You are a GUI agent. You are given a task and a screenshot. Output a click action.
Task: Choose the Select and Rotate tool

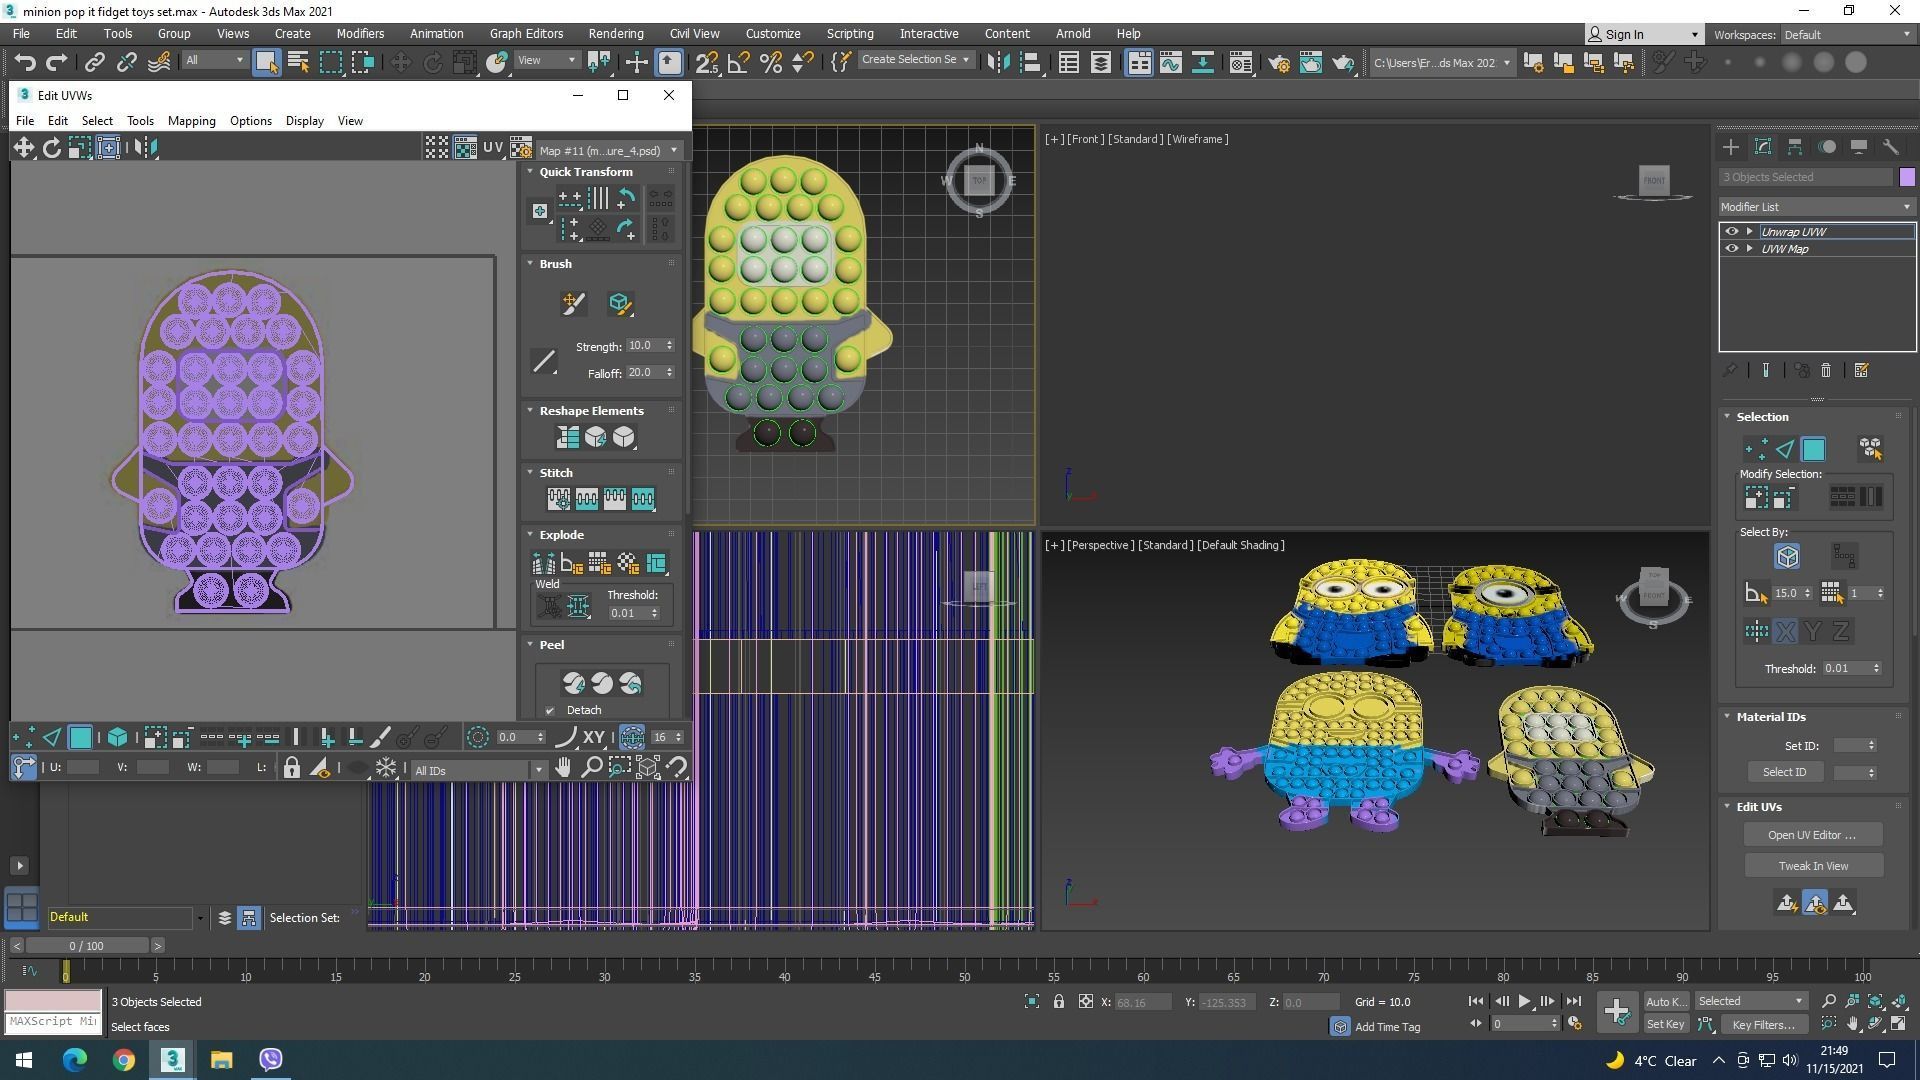coord(432,62)
